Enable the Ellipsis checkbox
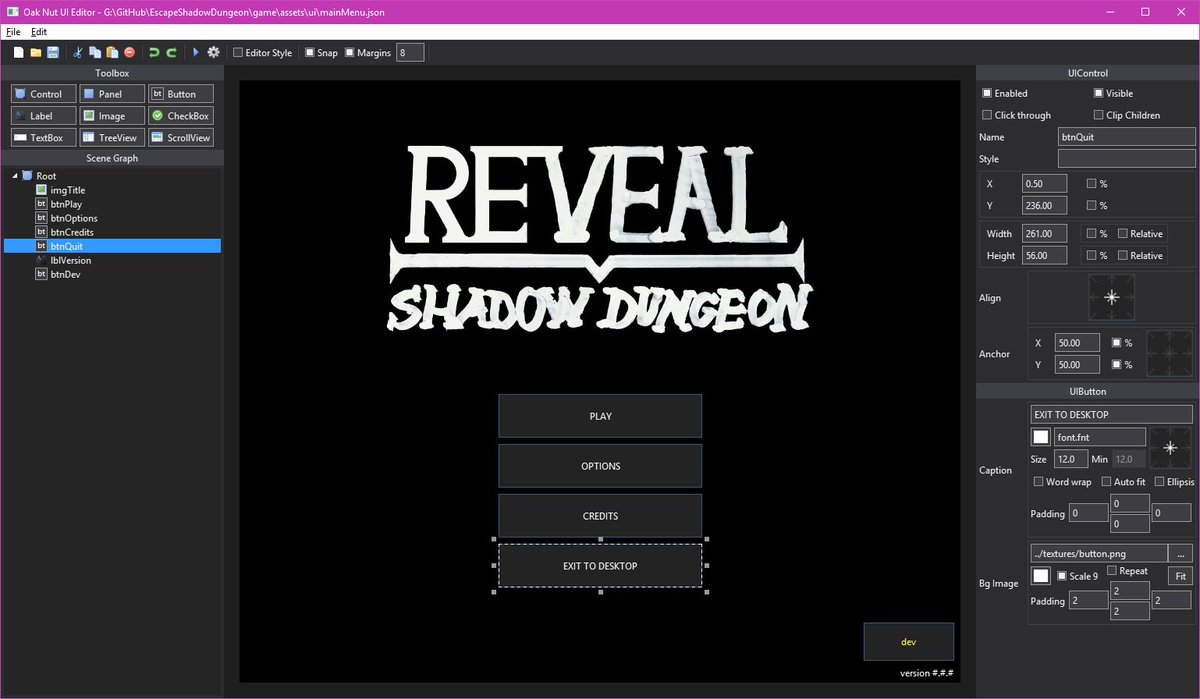Screen dimensions: 1200x699 (1158, 481)
